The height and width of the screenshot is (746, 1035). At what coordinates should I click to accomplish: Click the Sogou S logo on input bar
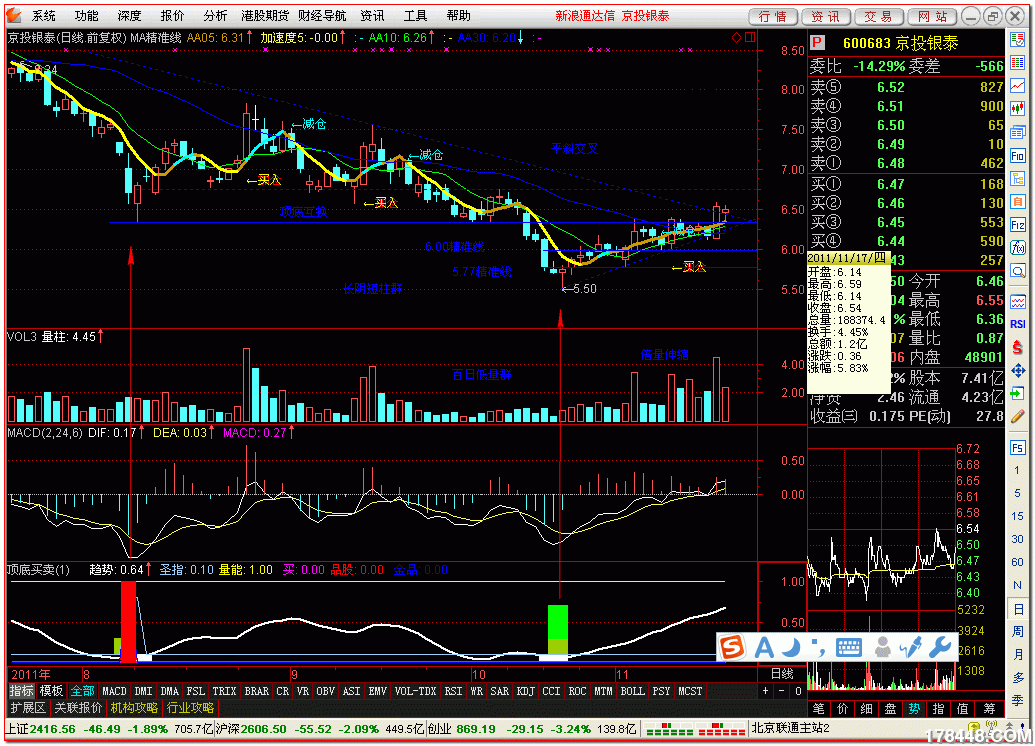pyautogui.click(x=732, y=647)
